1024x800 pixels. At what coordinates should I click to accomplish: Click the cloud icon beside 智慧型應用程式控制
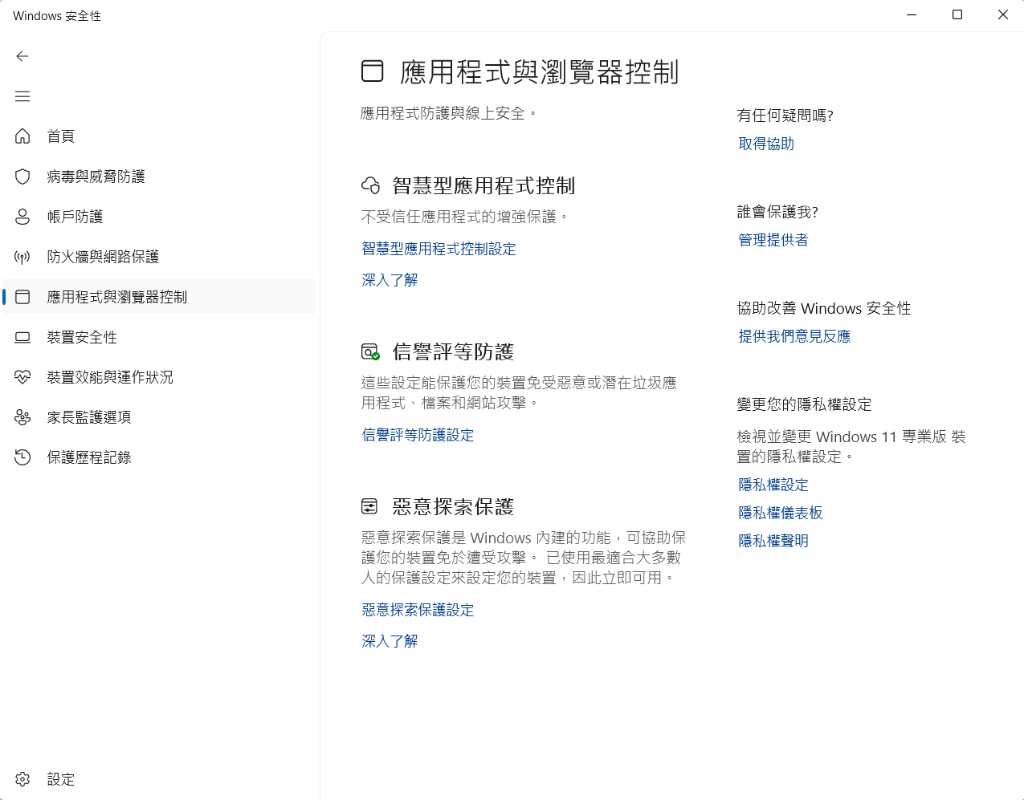pyautogui.click(x=370, y=186)
